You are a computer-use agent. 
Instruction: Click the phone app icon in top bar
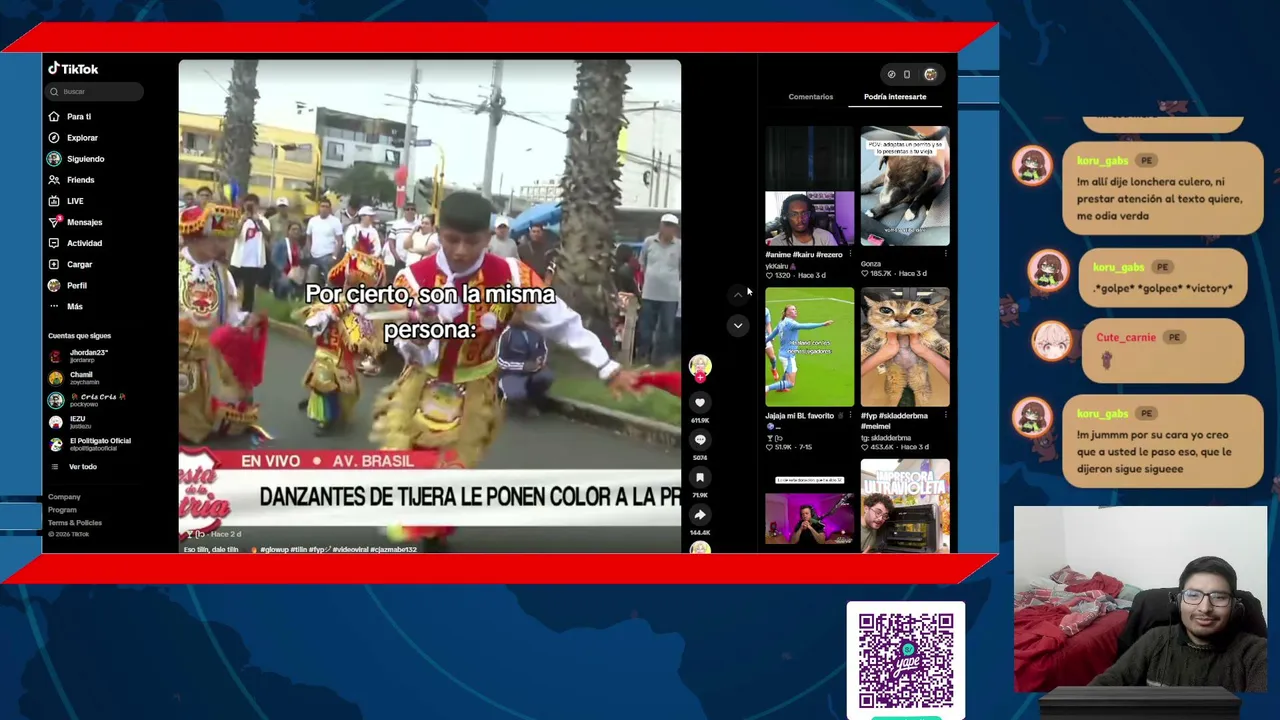(x=907, y=75)
